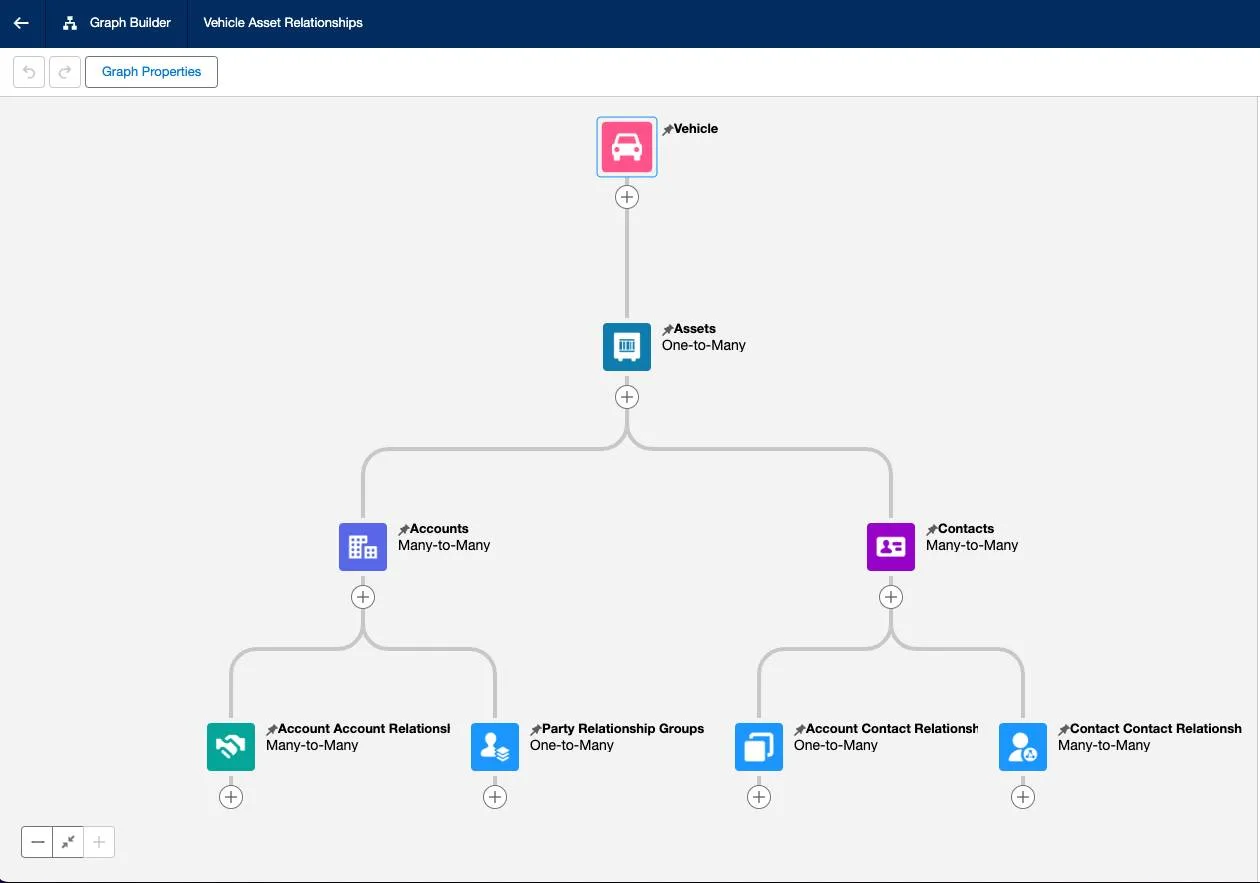Click the pin beside Account Contact Relationship

[x=799, y=730]
